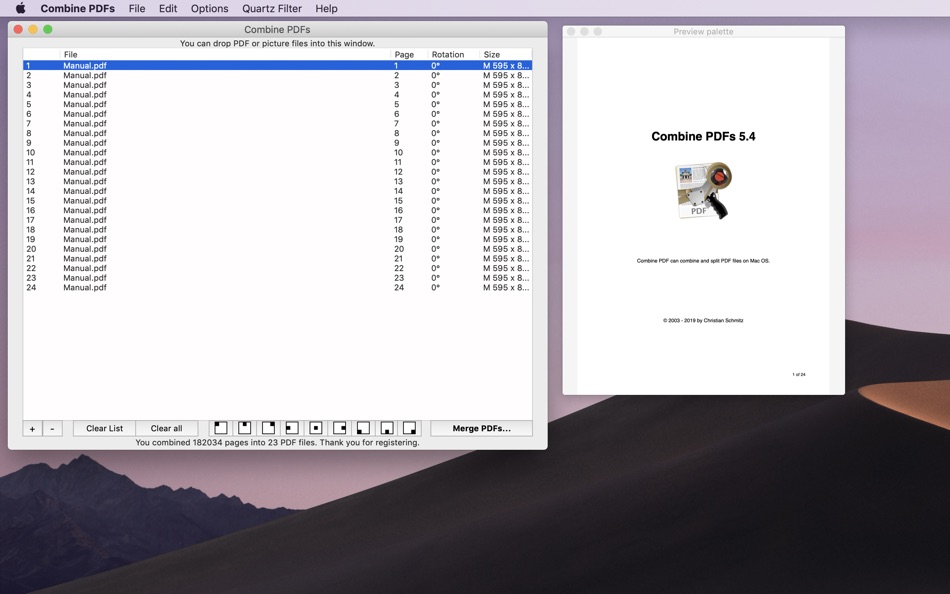Click the Merge PDFs… button
This screenshot has height=594, width=950.
(x=482, y=429)
